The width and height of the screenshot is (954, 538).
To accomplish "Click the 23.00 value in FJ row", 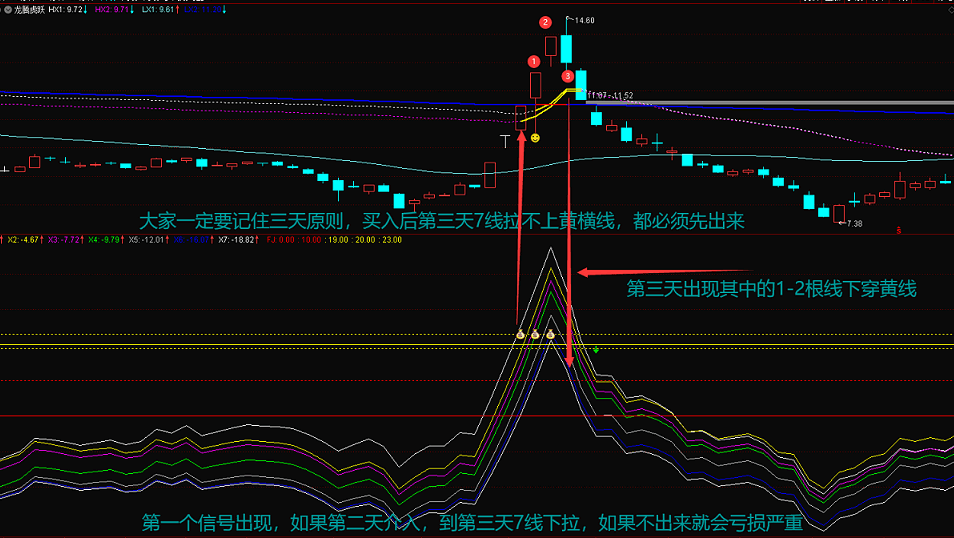I will click(392, 240).
